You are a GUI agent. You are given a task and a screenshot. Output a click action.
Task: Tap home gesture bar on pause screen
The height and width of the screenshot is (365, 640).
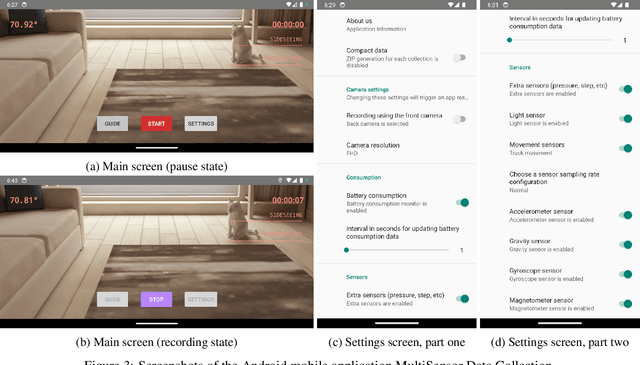pos(157,148)
